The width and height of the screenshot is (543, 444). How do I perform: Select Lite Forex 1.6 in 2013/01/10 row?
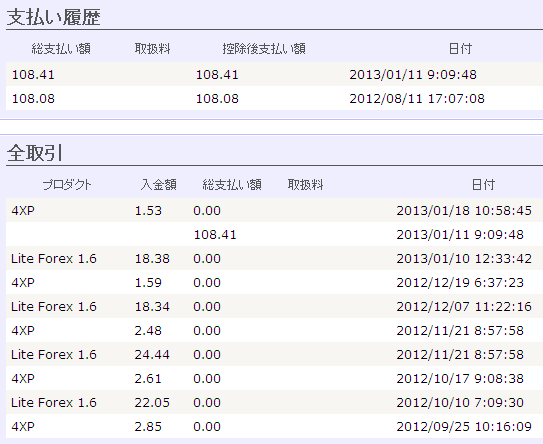54,259
